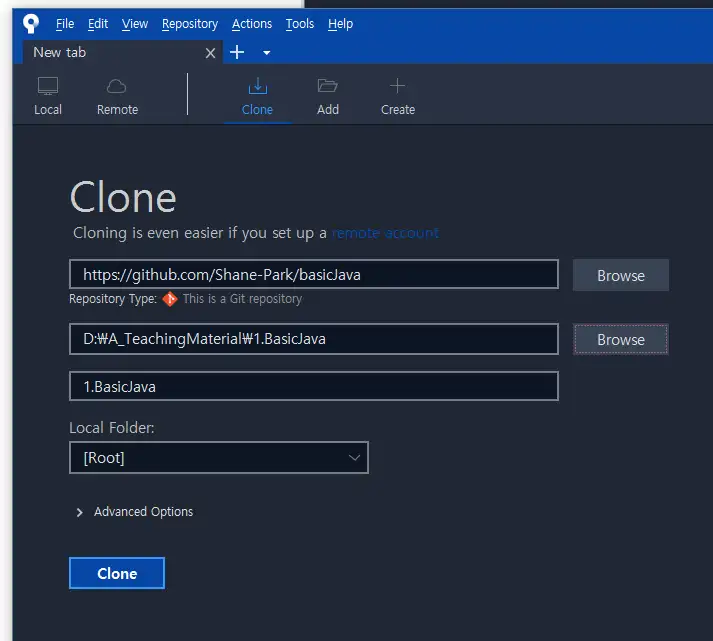Click the blue Clone button

coord(117,573)
